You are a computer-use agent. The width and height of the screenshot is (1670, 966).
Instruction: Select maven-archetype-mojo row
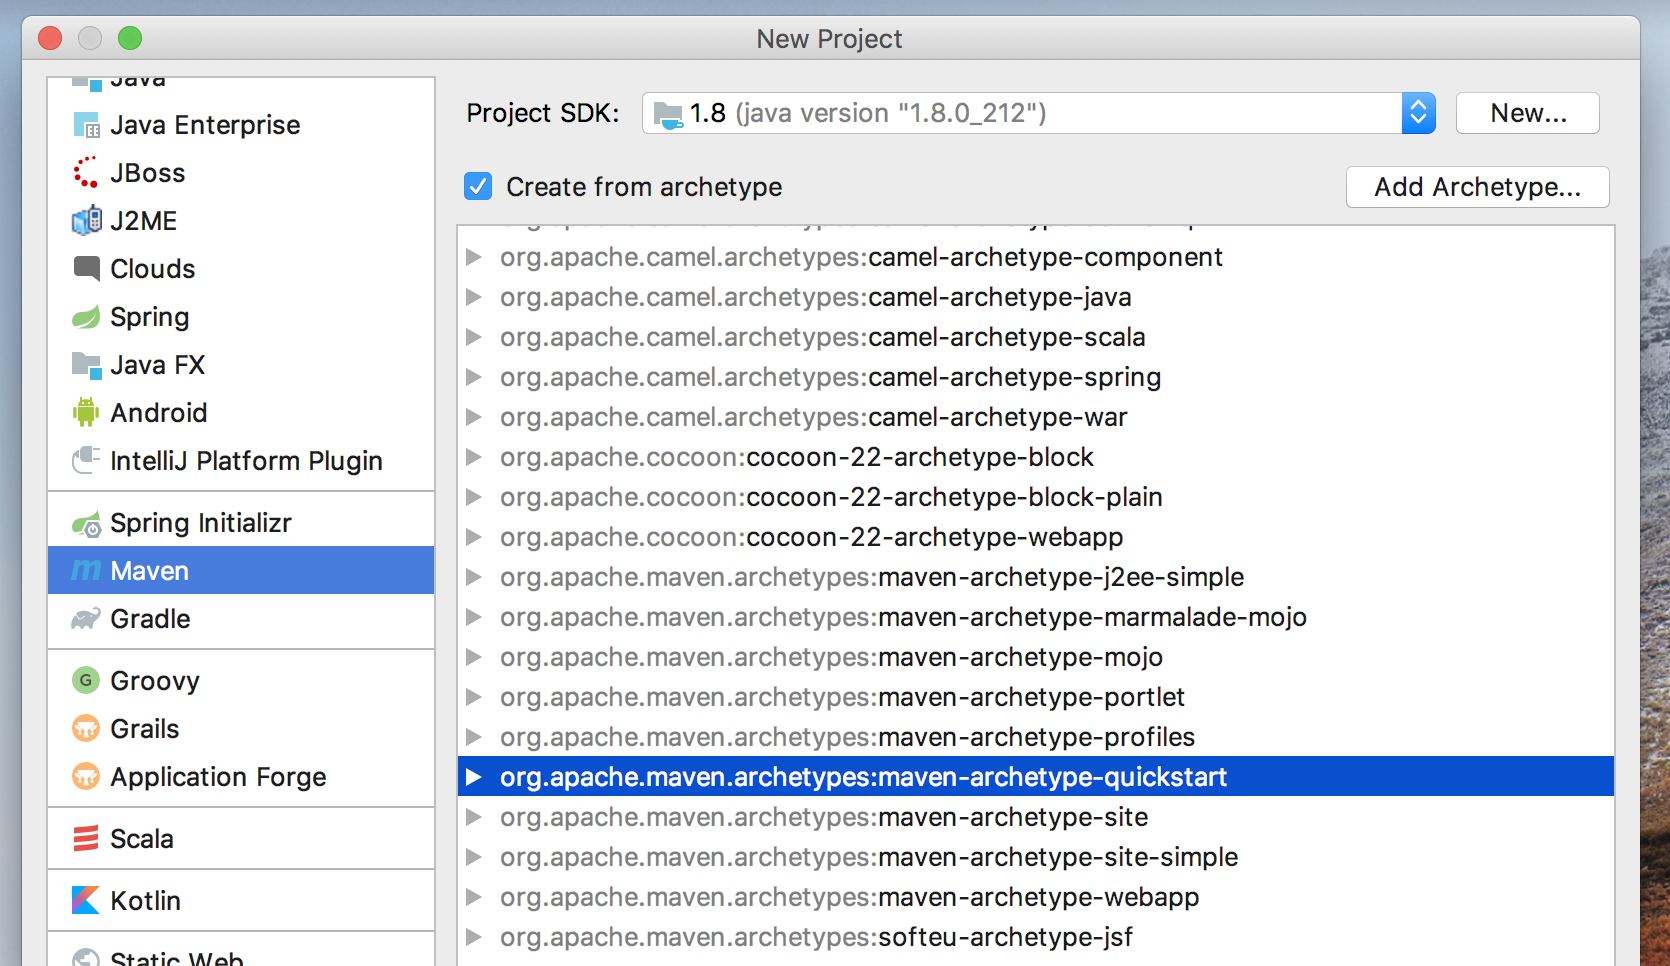click(1036, 657)
